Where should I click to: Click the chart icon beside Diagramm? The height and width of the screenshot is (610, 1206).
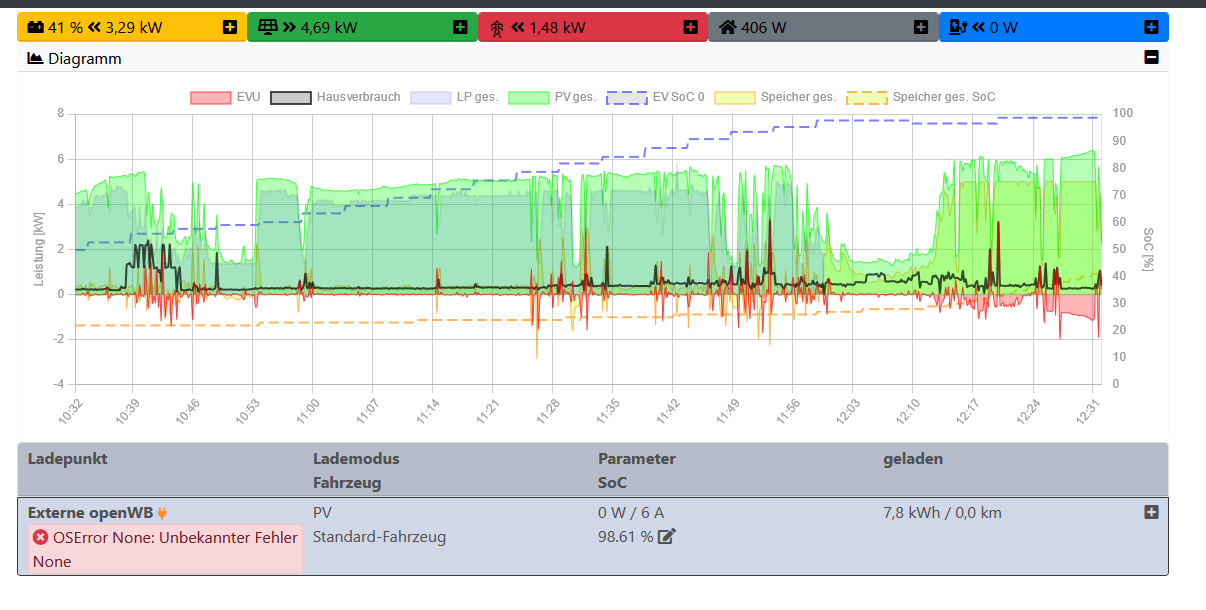35,59
